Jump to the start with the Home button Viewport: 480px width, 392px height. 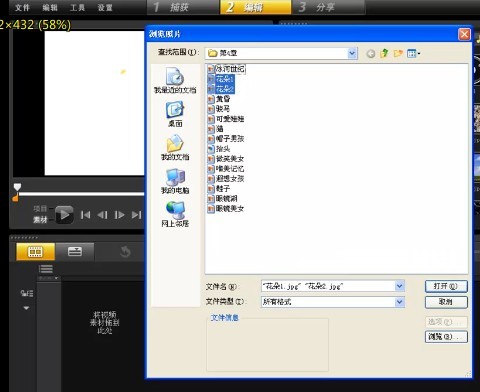pos(85,215)
